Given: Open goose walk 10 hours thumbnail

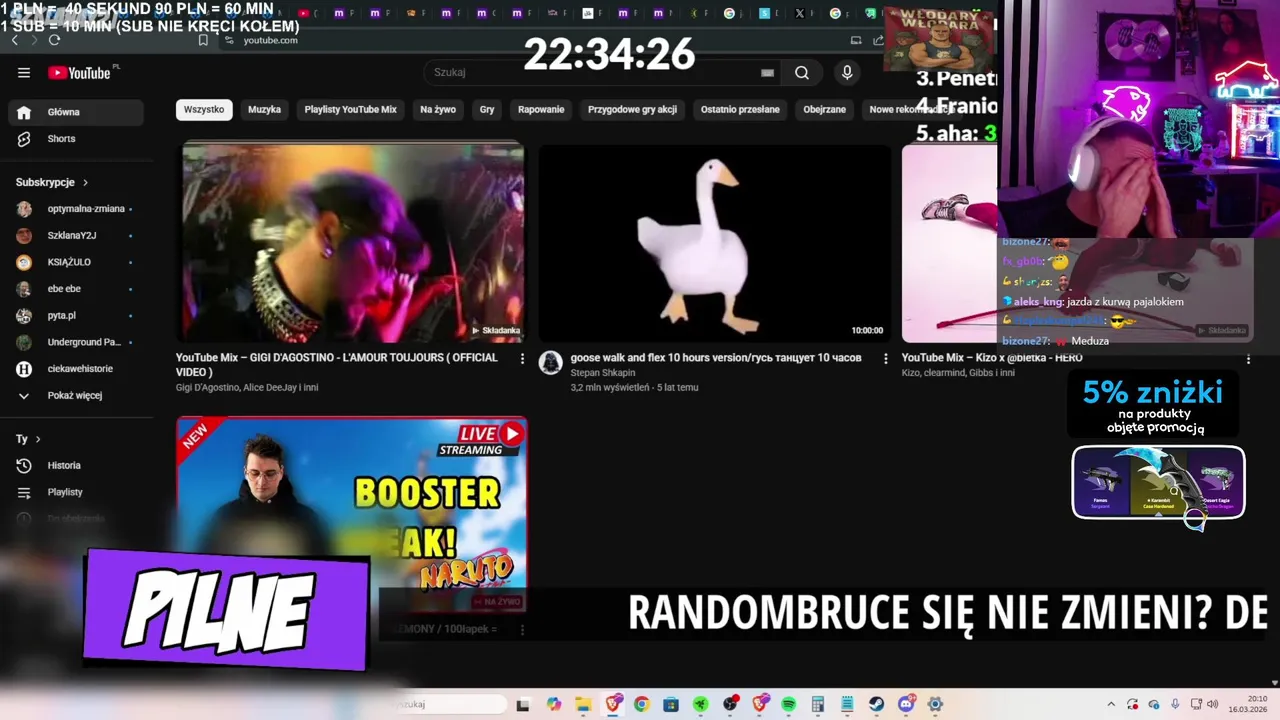Looking at the screenshot, I should [714, 243].
